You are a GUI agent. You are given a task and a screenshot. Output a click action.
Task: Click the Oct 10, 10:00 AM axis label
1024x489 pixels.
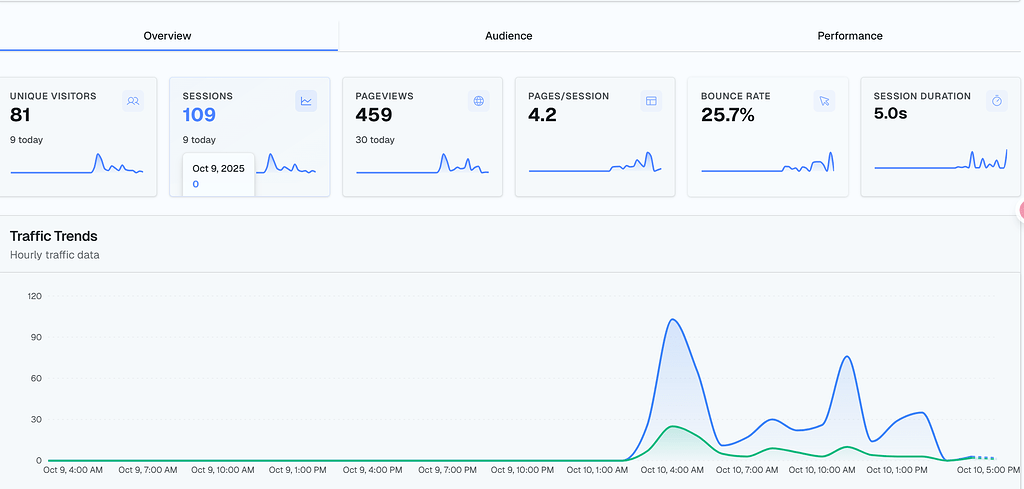(x=822, y=469)
